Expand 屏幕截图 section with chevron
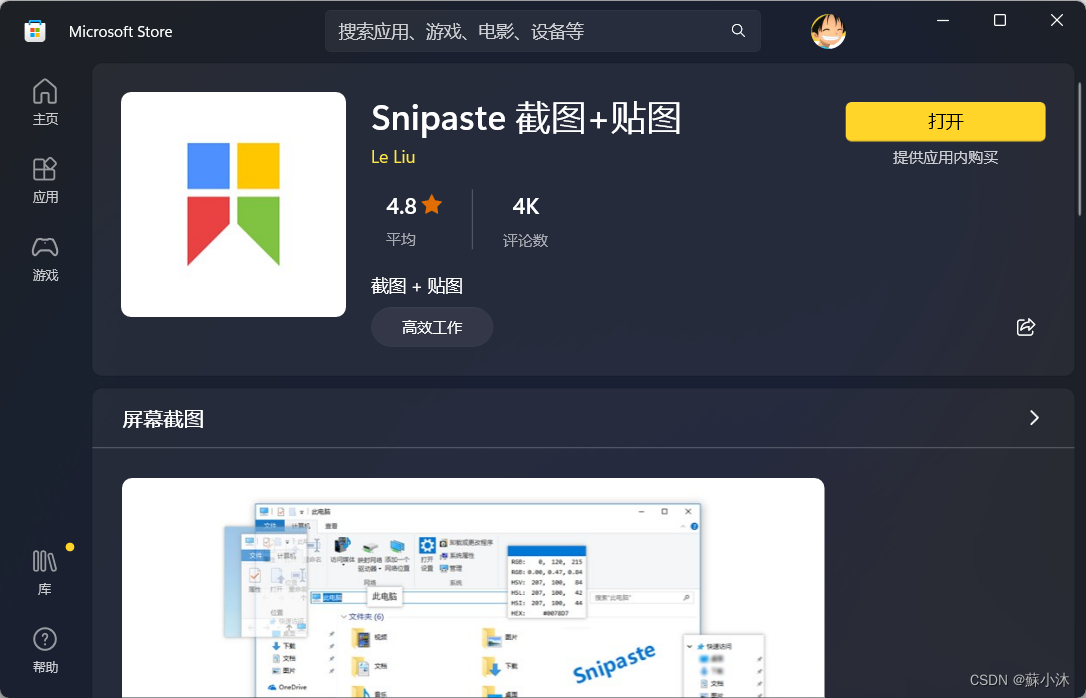The width and height of the screenshot is (1086, 698). click(x=1034, y=418)
